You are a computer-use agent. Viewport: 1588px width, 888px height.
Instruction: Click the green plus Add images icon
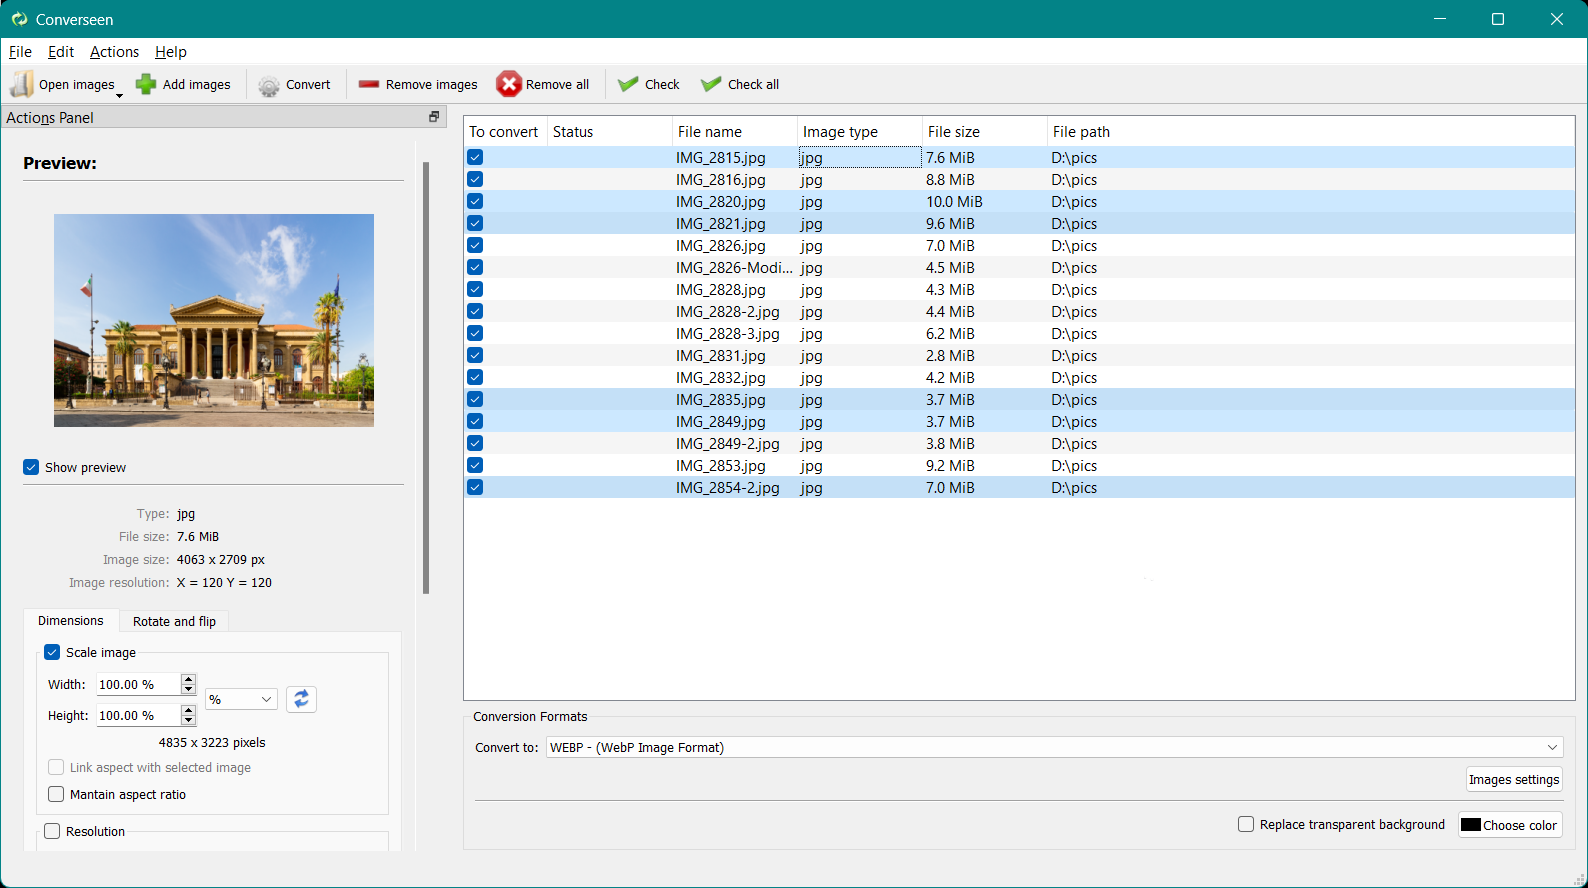click(x=146, y=84)
